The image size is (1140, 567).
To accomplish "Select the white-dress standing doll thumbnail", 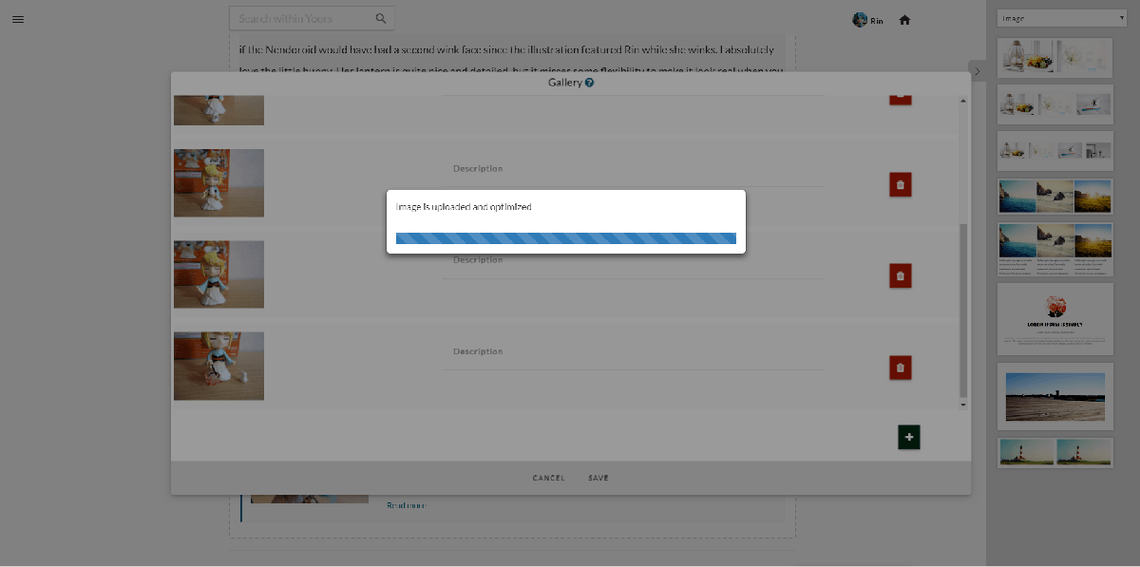I will pos(219,183).
